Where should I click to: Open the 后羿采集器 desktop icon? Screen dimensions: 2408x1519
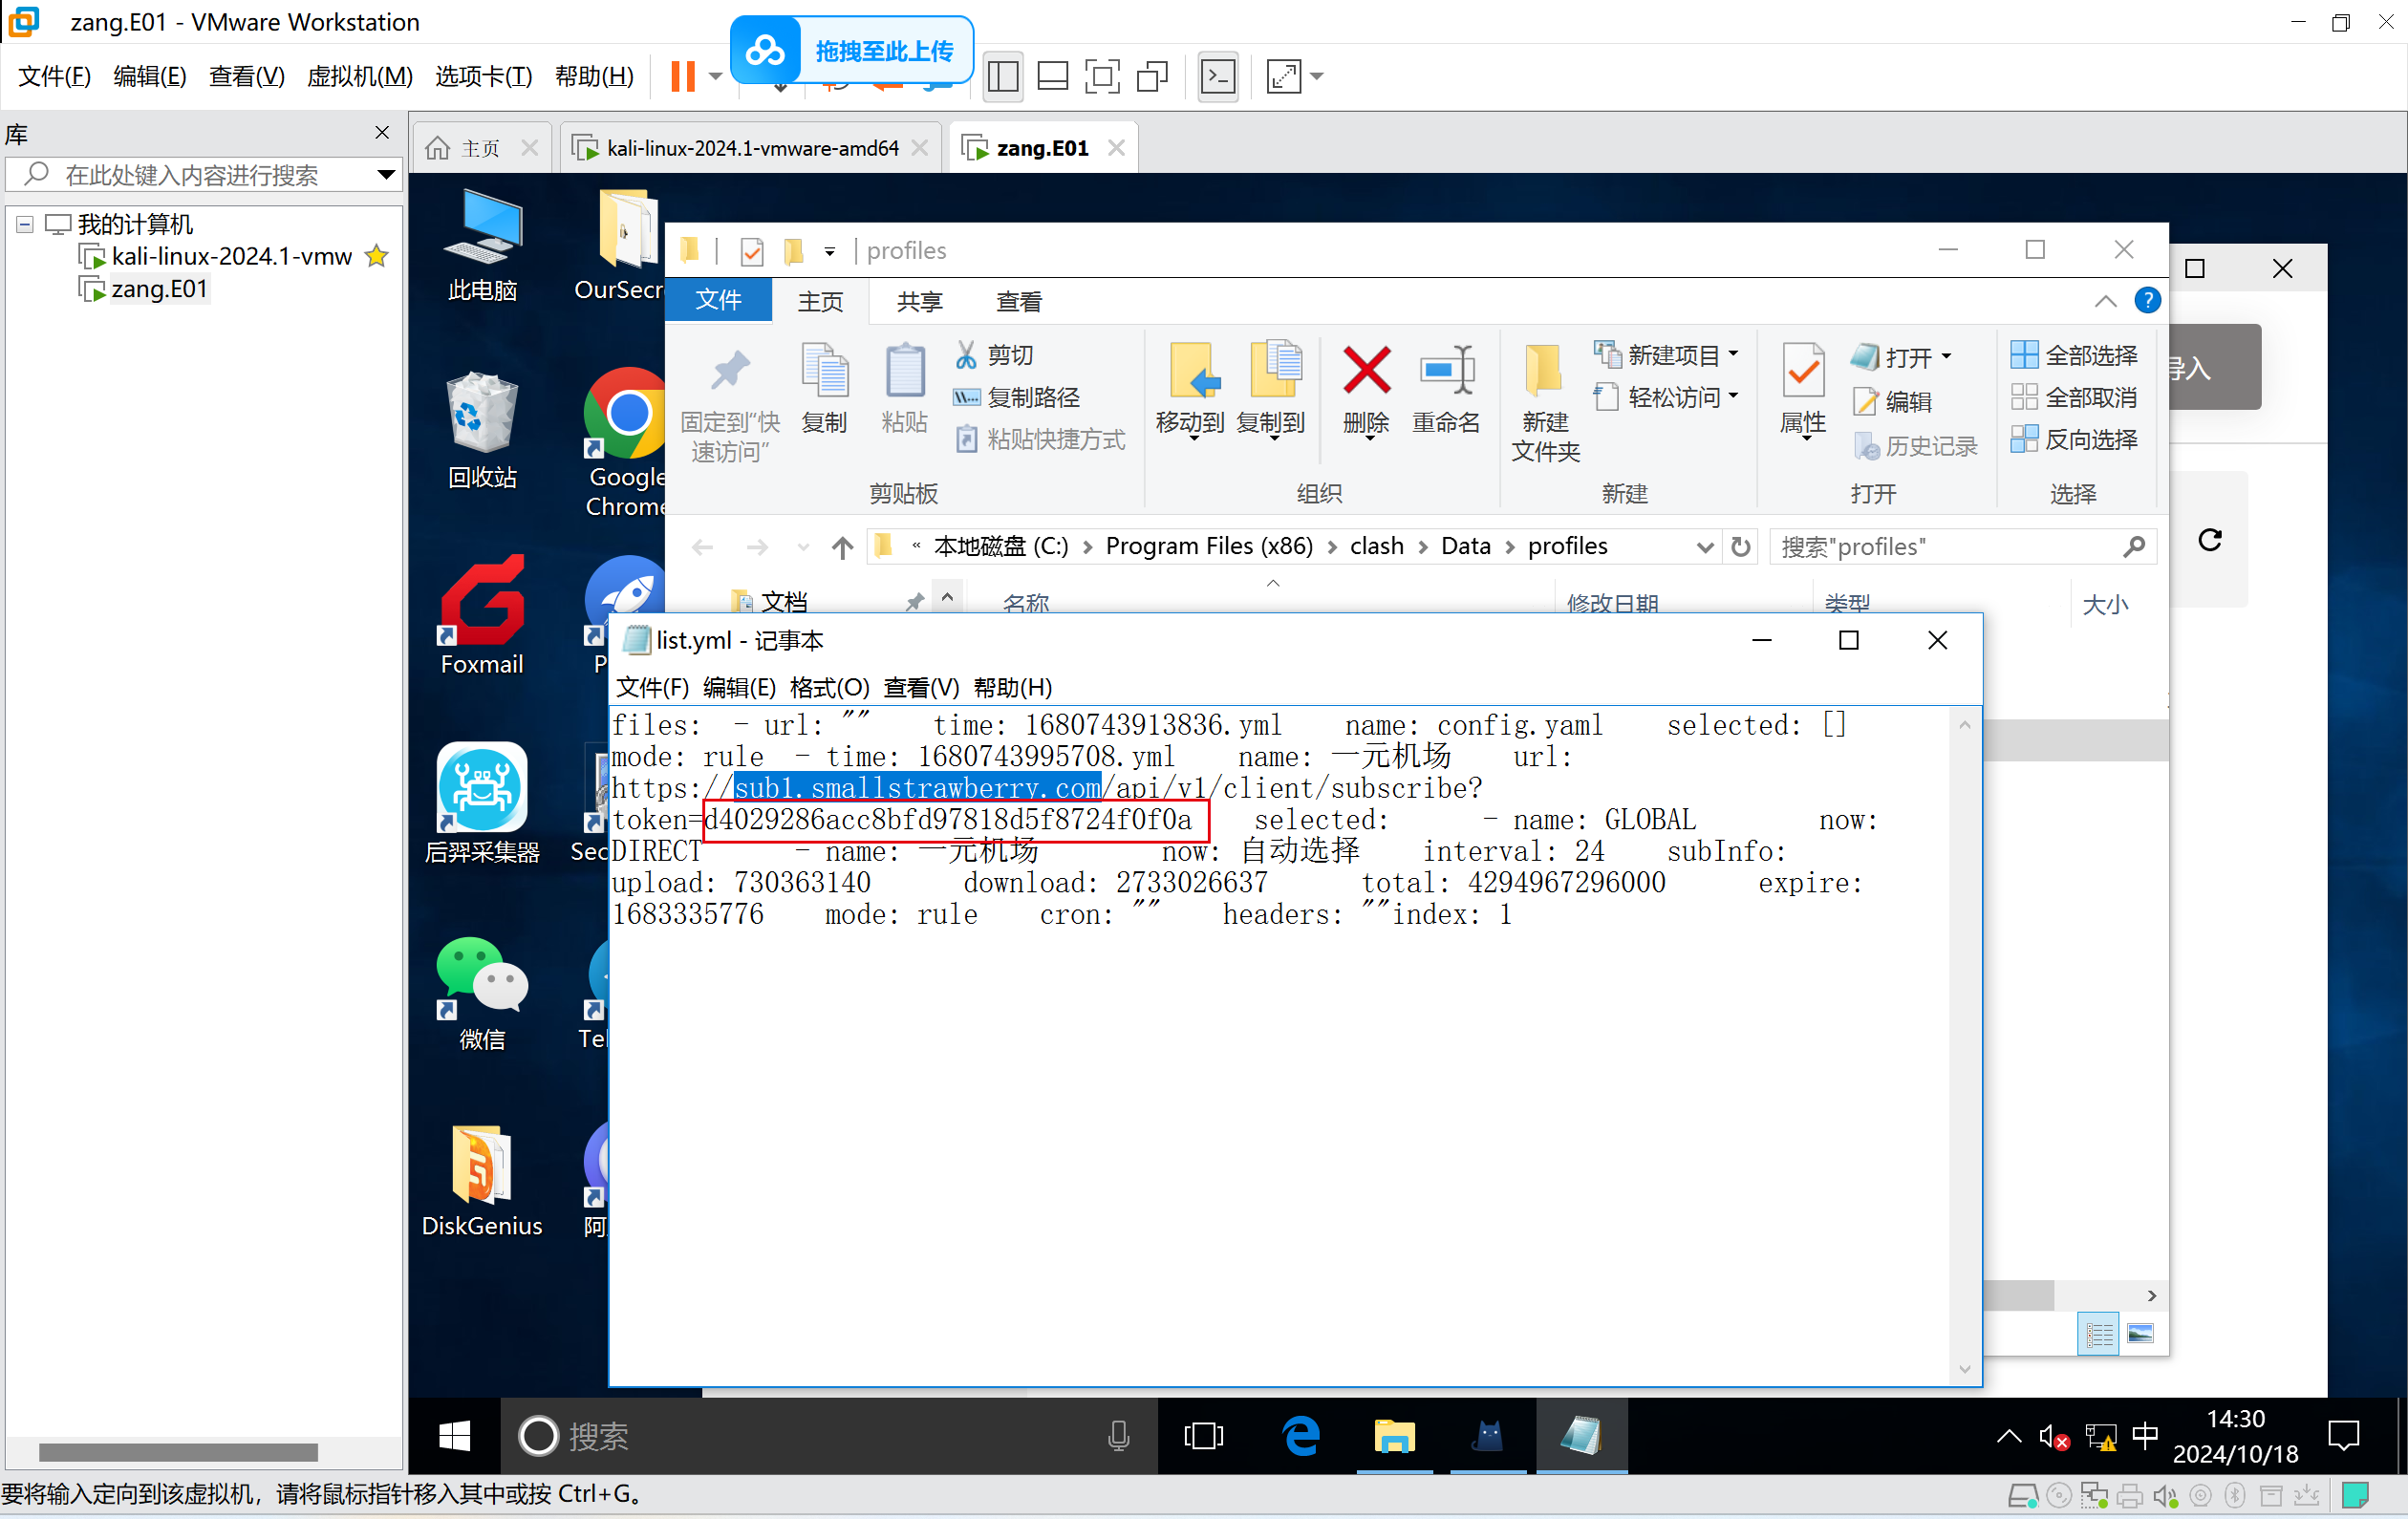[482, 804]
